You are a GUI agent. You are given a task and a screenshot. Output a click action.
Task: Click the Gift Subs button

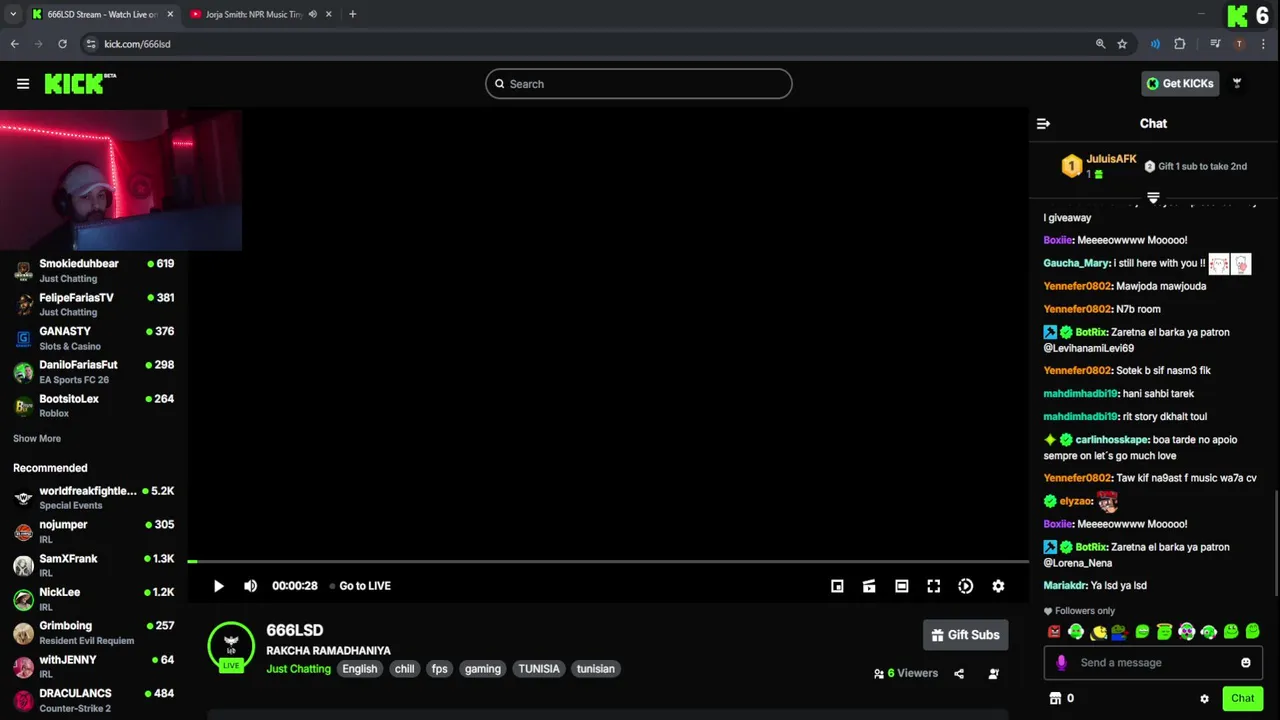[965, 635]
